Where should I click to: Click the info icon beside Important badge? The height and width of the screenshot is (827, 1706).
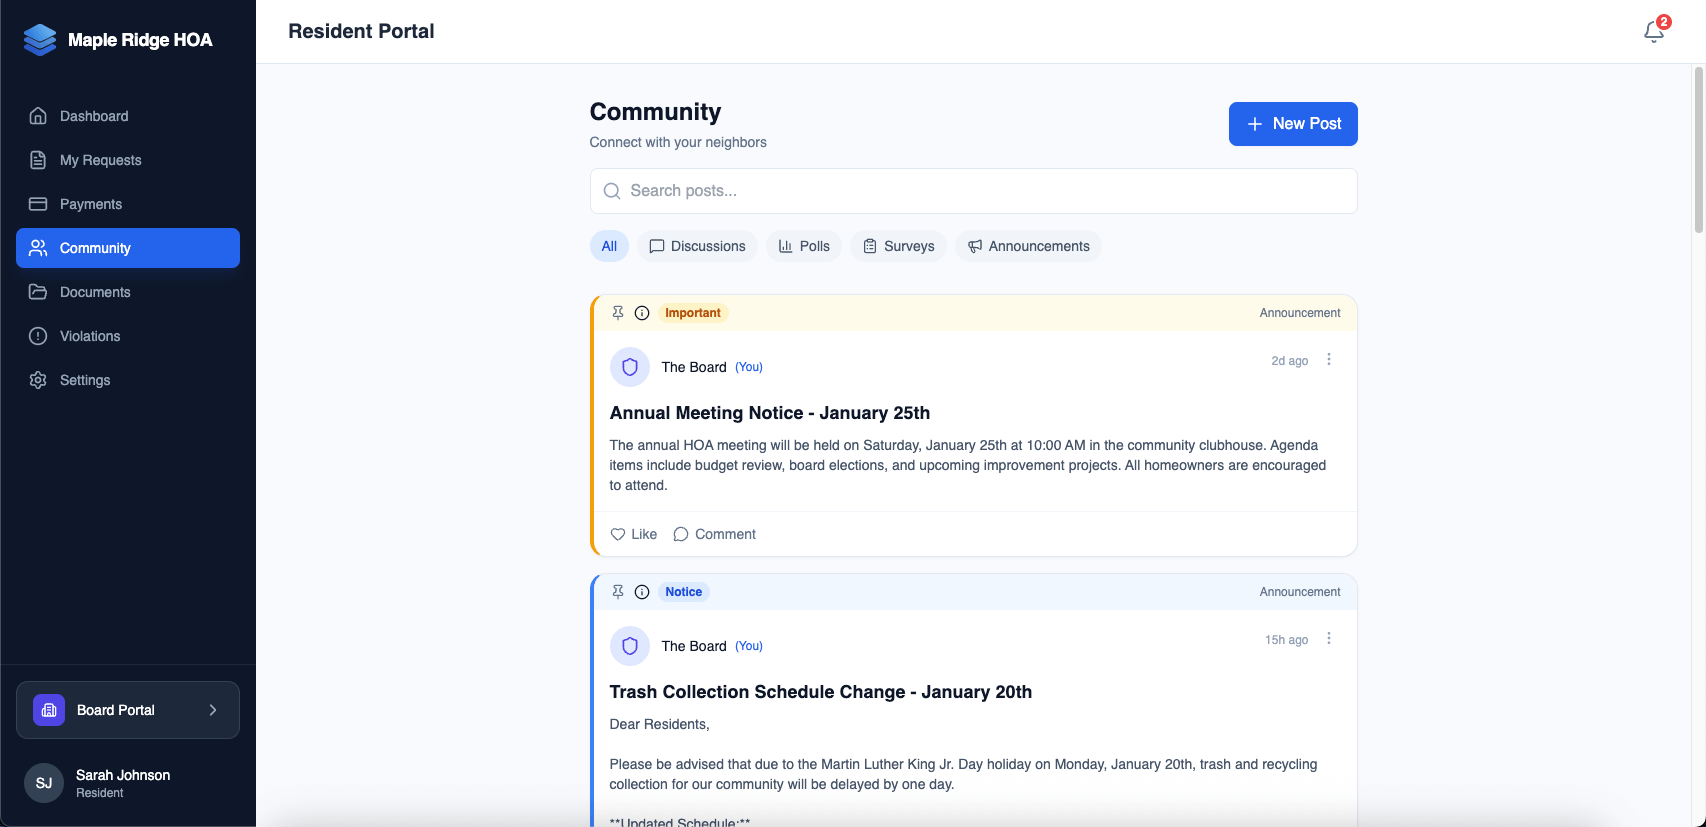click(x=642, y=313)
